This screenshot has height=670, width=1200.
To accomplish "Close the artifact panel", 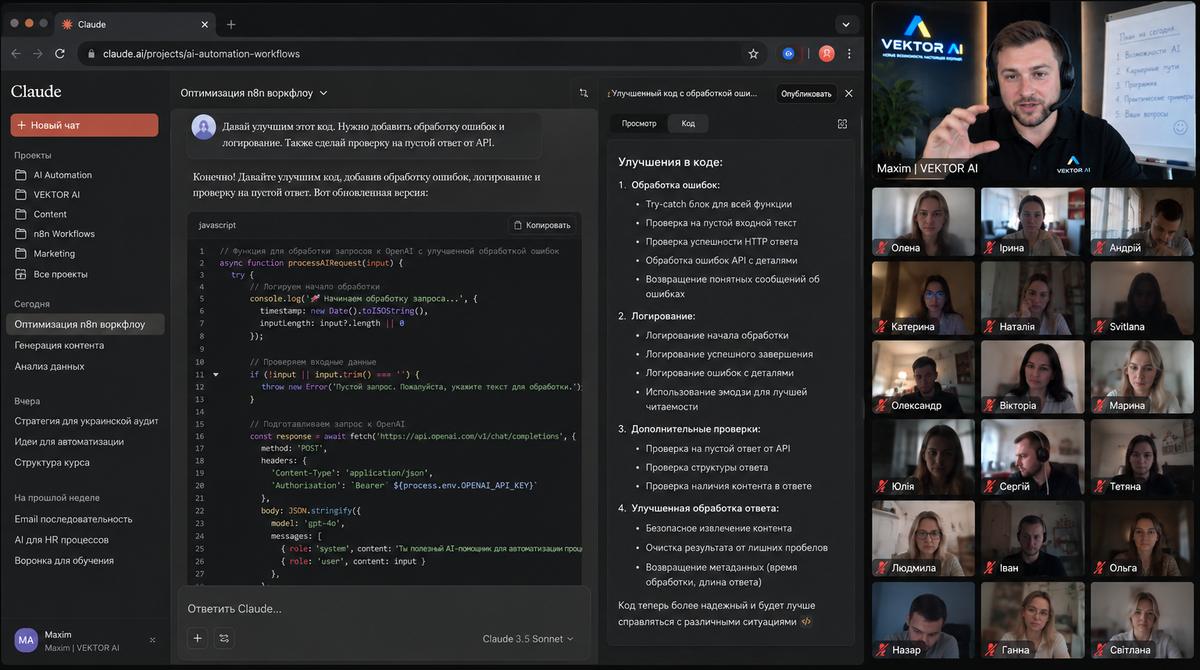I will coord(849,93).
